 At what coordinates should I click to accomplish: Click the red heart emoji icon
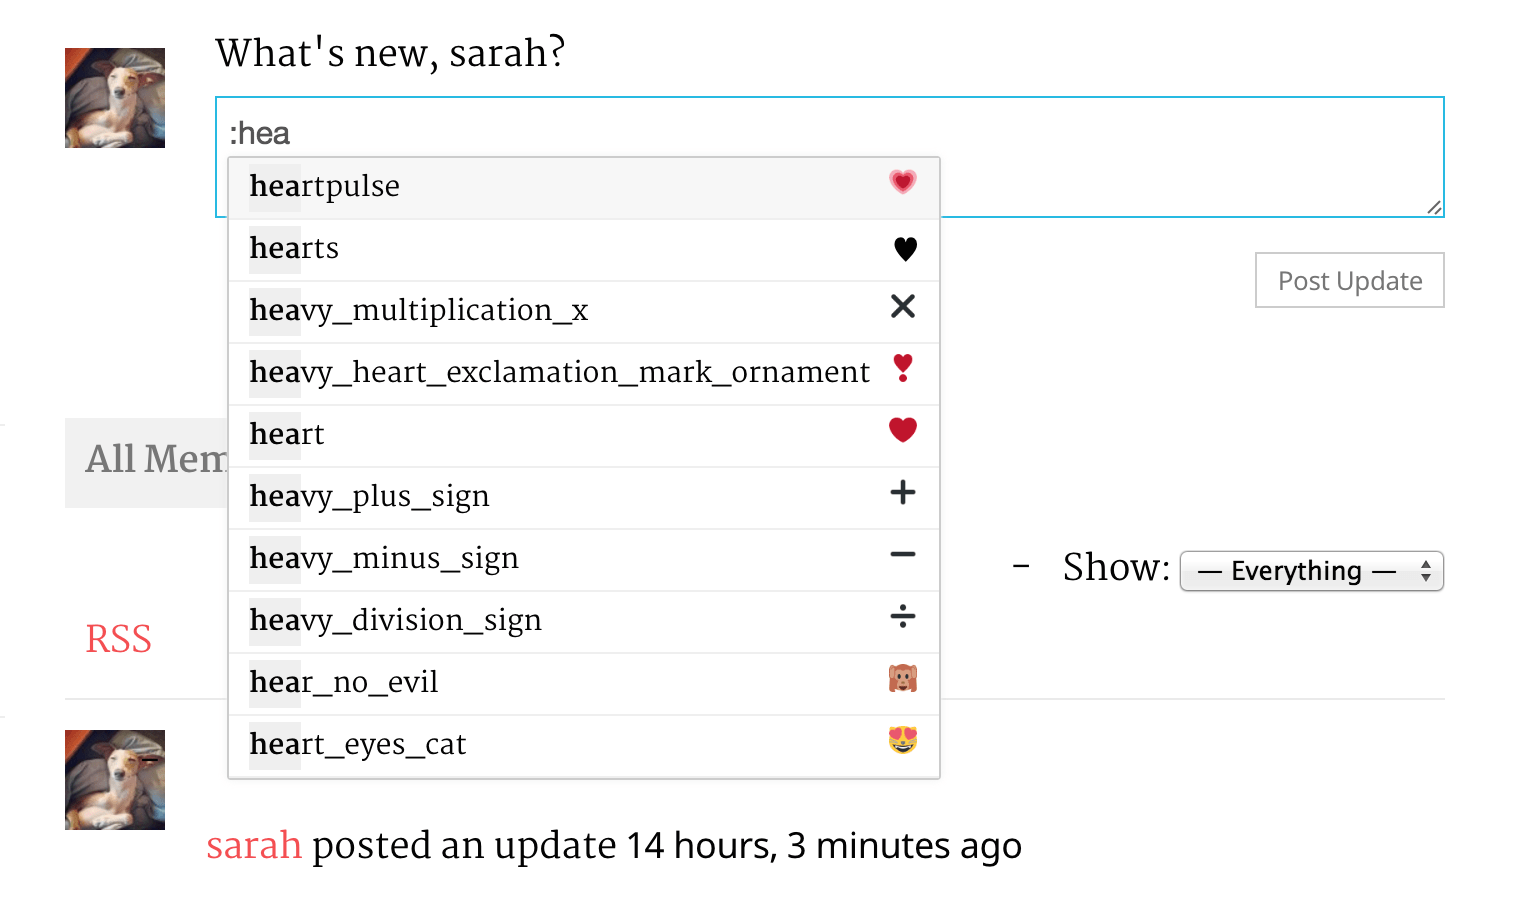coord(903,431)
